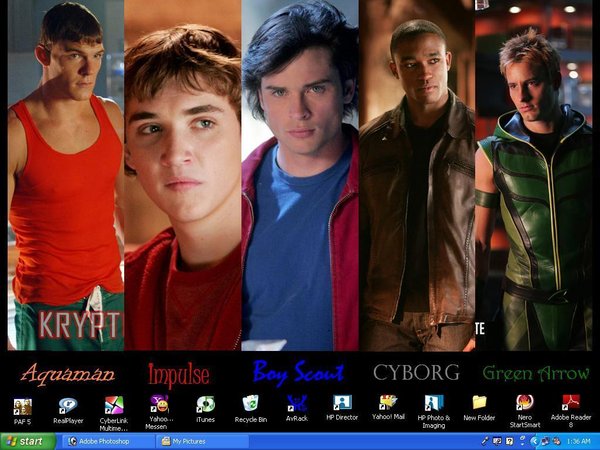
Task: Open the PAF 5 desktop shortcut
Action: pyautogui.click(x=23, y=407)
